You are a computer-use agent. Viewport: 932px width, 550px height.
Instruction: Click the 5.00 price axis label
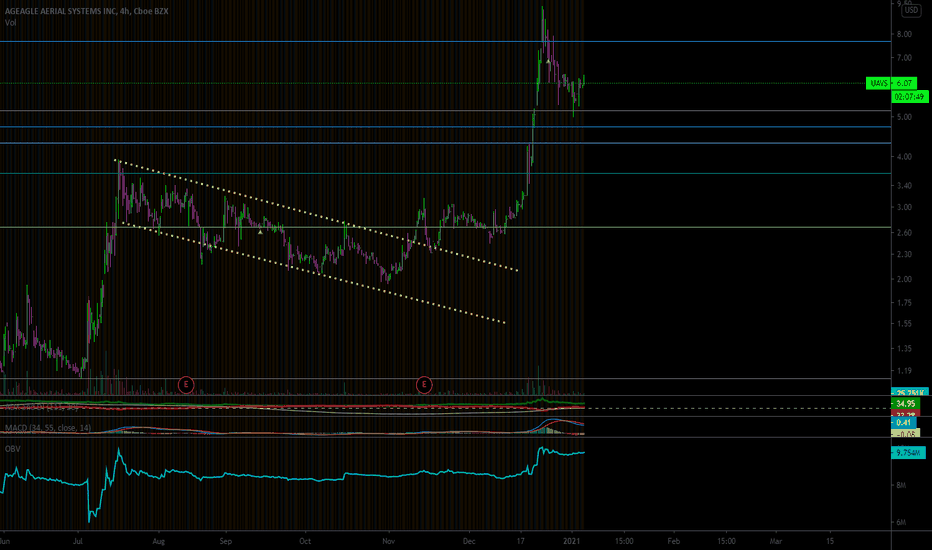pyautogui.click(x=904, y=117)
